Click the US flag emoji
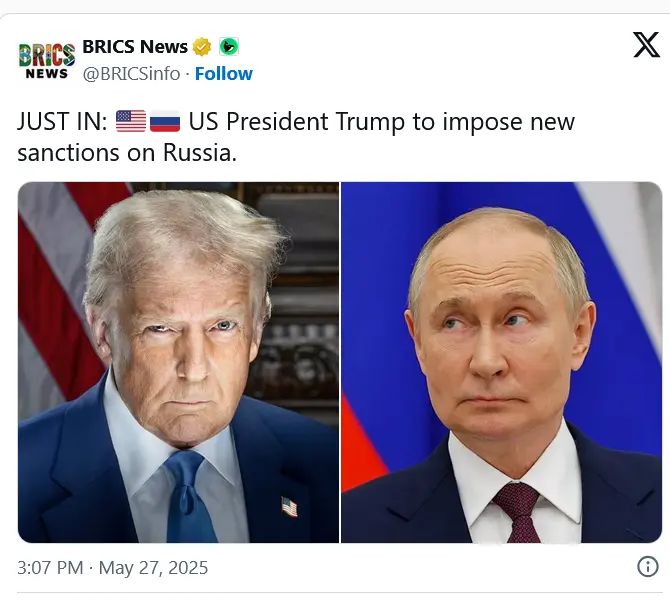The height and width of the screenshot is (605, 670). pos(131,121)
